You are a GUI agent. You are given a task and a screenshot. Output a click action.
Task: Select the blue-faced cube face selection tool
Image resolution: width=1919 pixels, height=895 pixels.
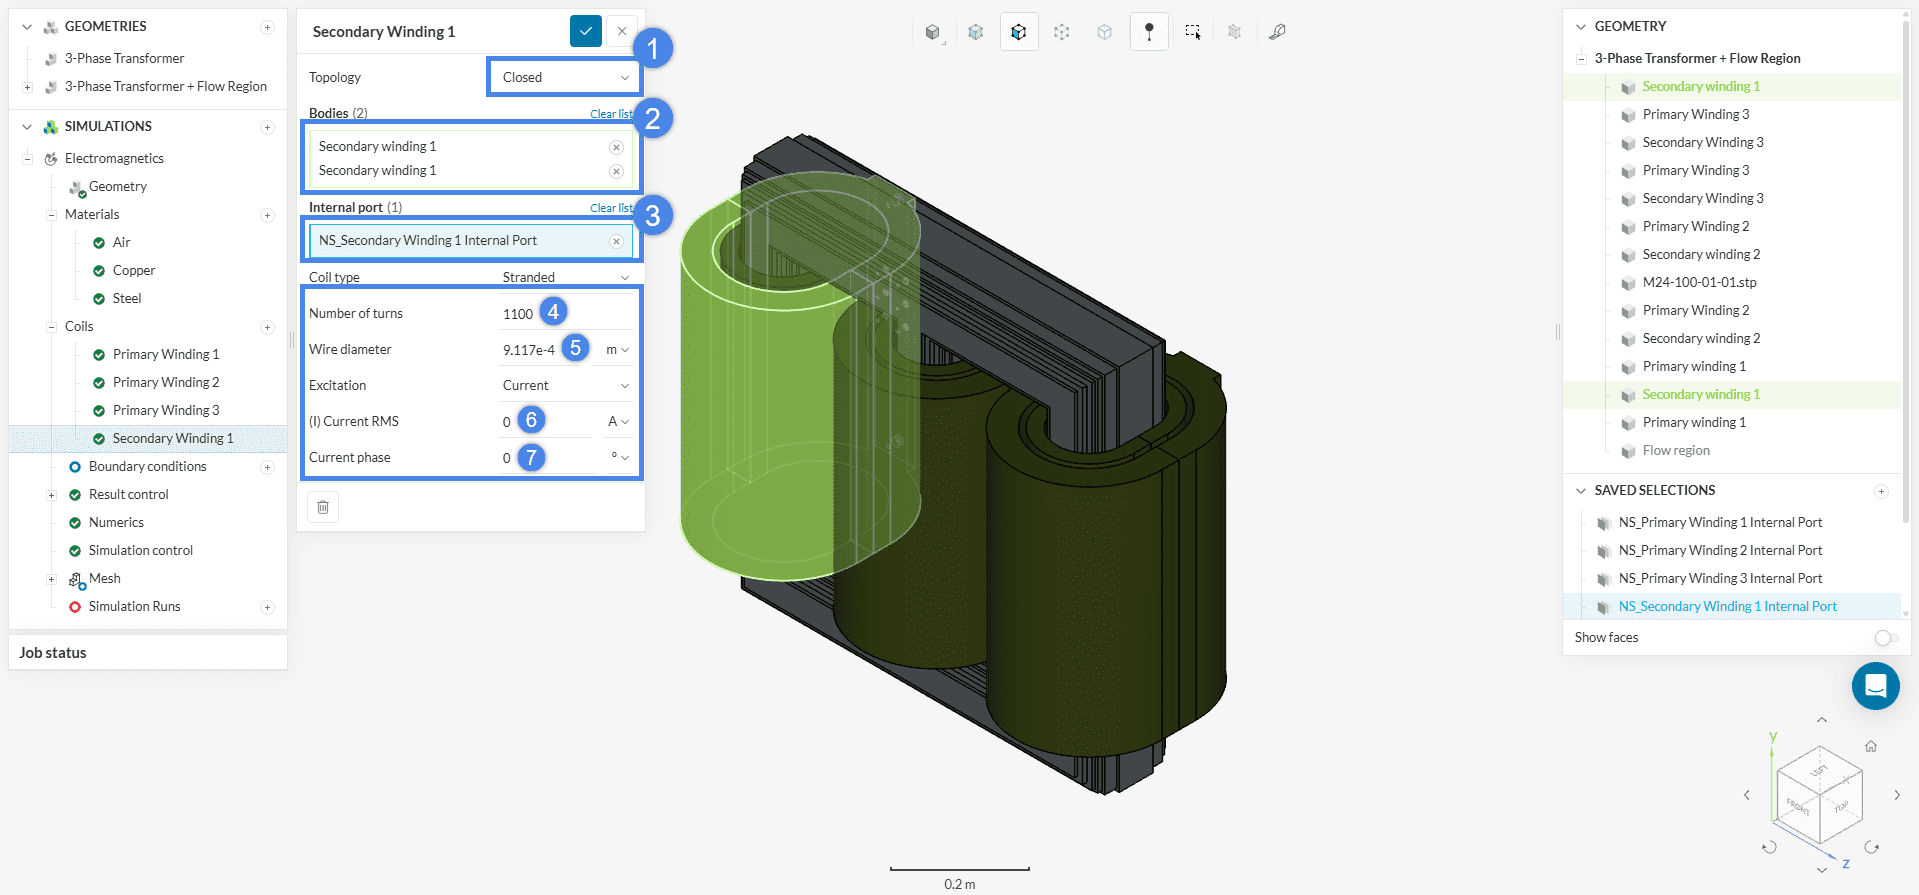[x=1019, y=32]
